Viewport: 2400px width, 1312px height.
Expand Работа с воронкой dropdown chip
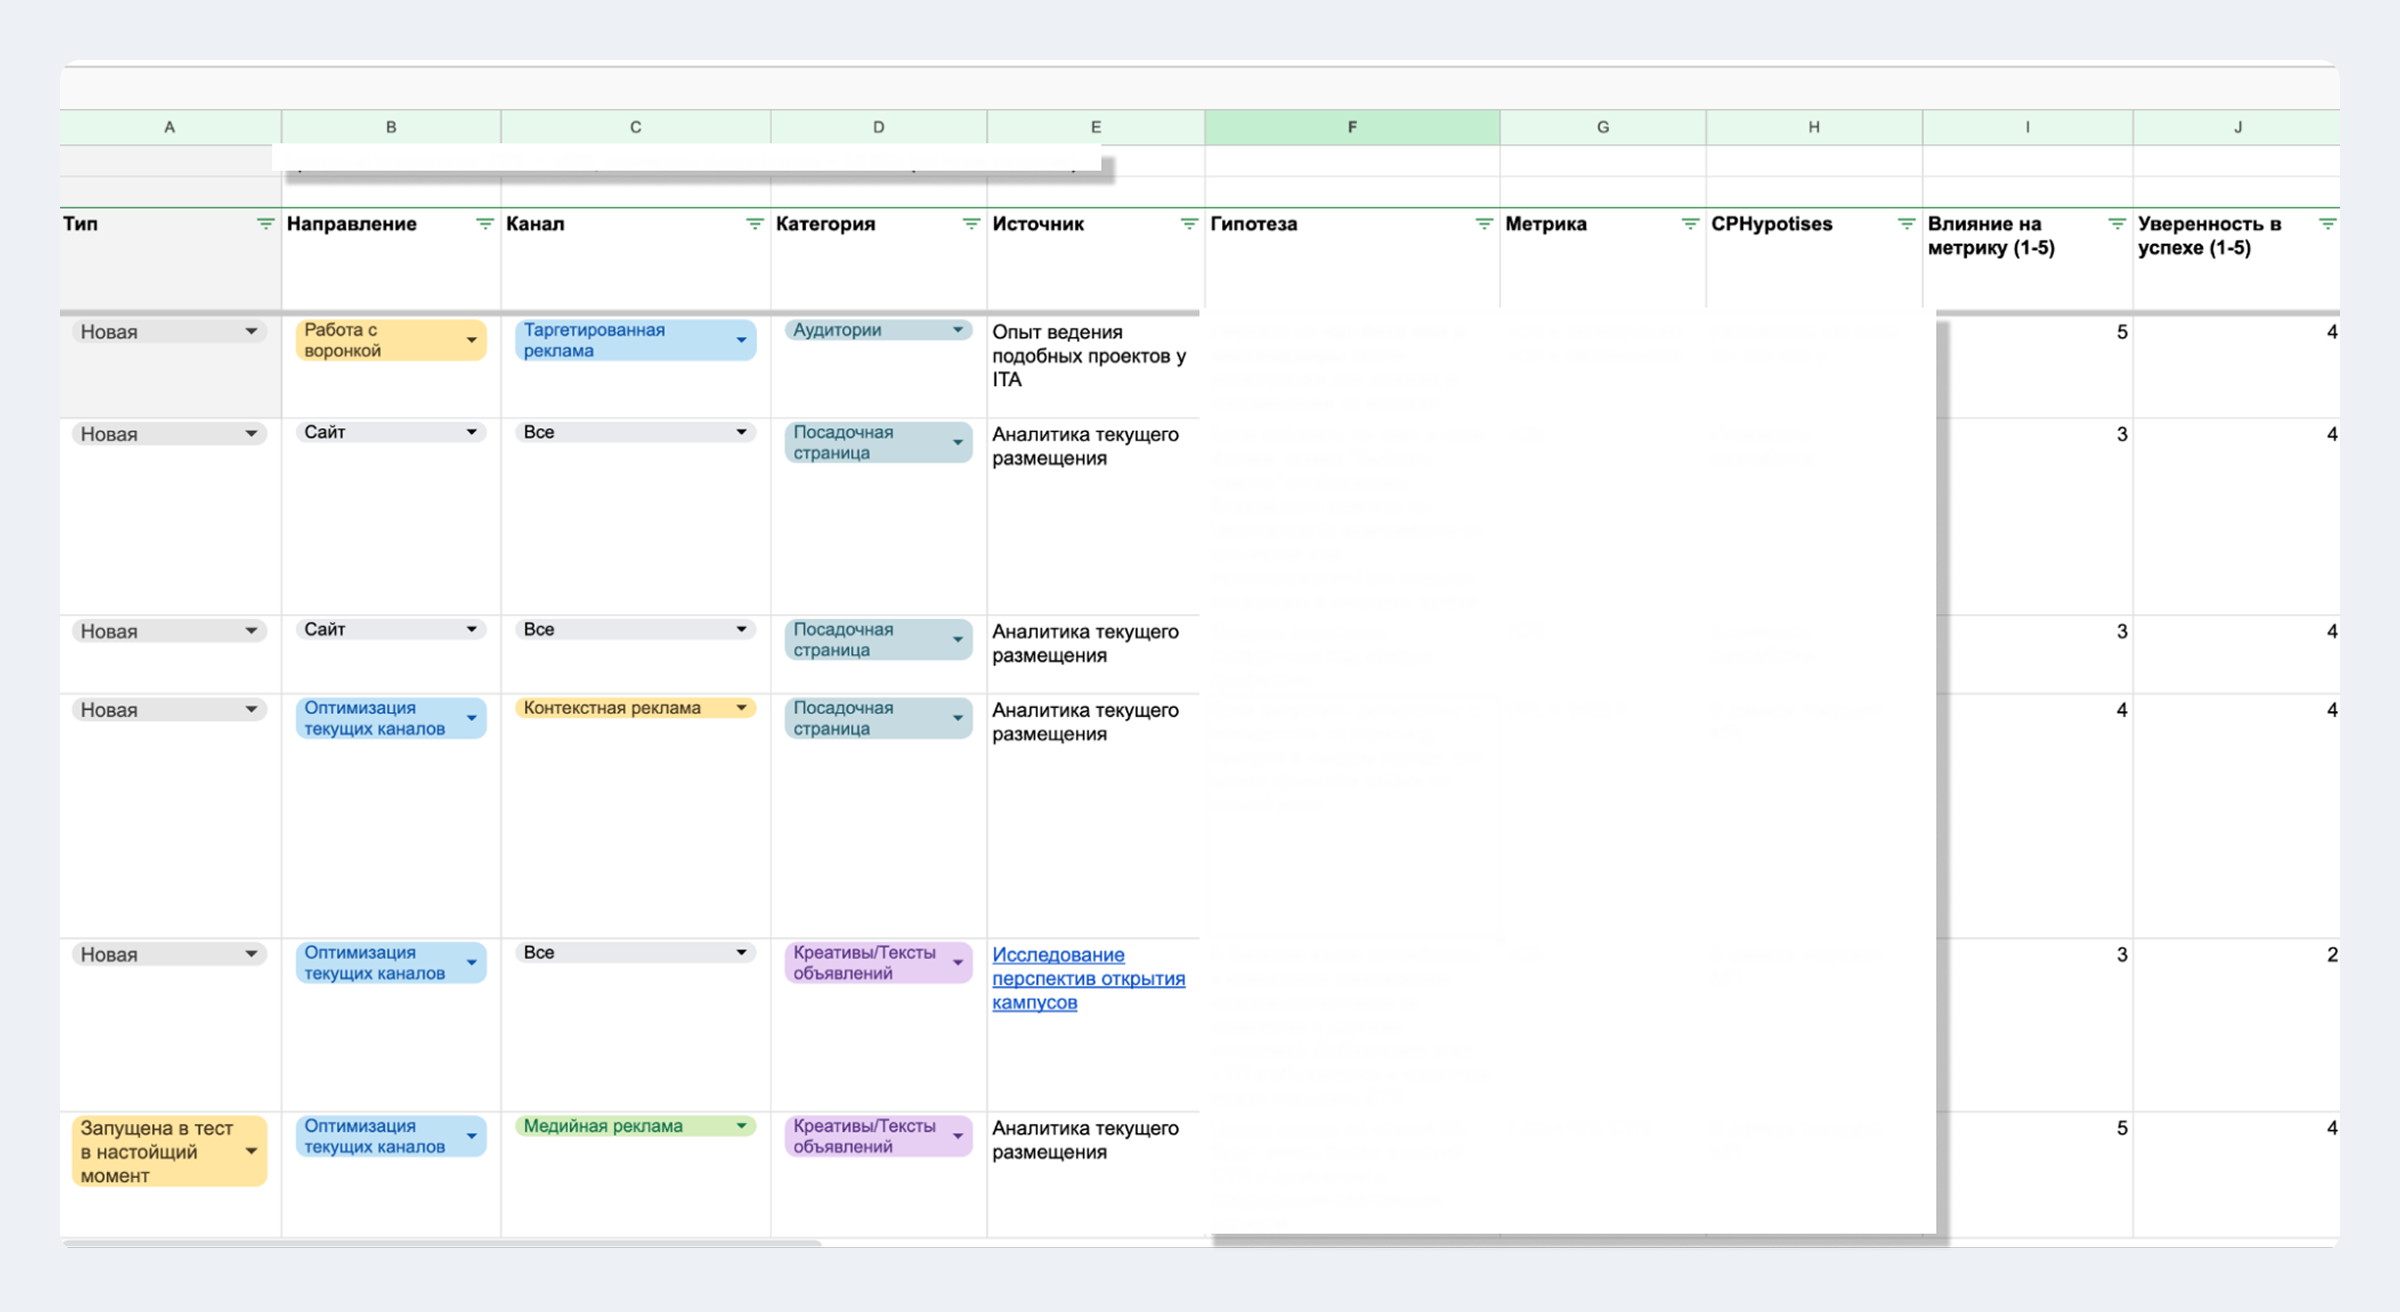pos(471,340)
